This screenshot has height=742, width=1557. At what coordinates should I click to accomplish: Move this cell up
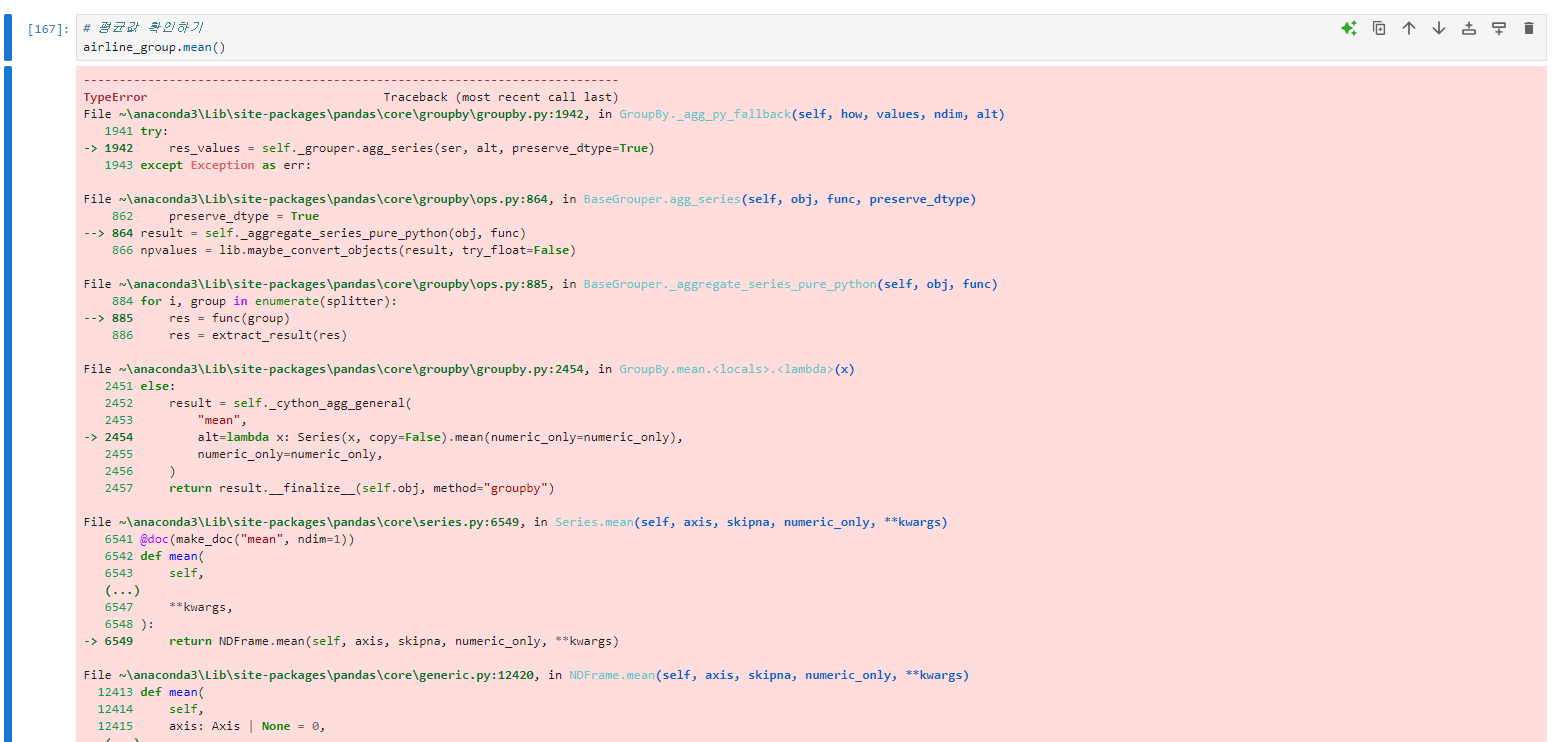click(x=1409, y=29)
